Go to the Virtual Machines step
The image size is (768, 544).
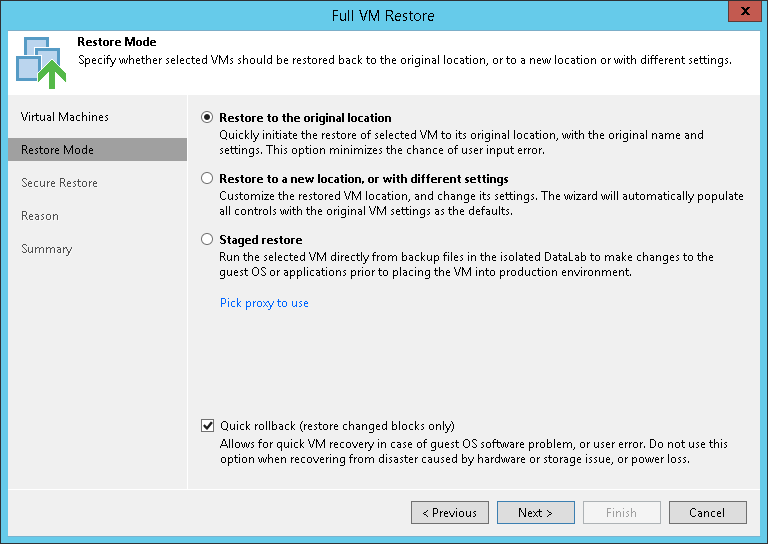65,117
